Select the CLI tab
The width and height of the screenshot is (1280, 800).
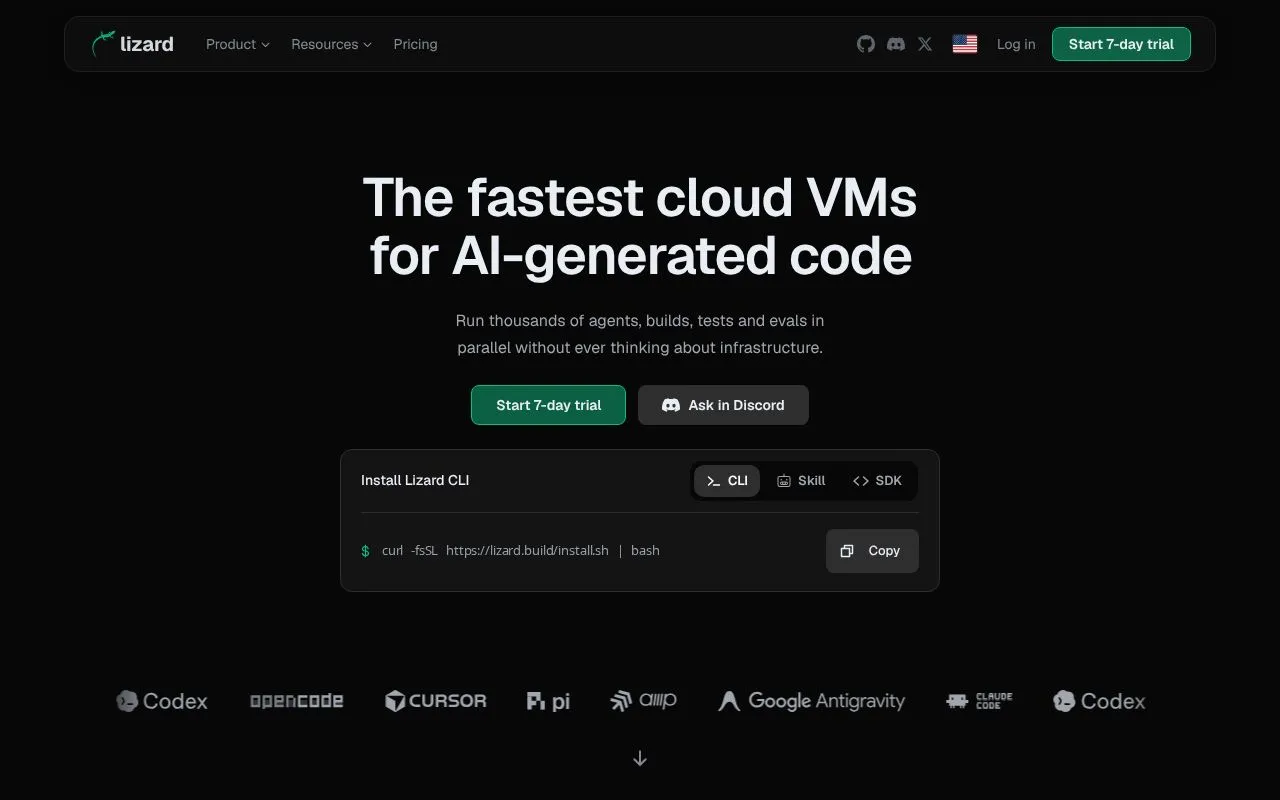pyautogui.click(x=727, y=481)
